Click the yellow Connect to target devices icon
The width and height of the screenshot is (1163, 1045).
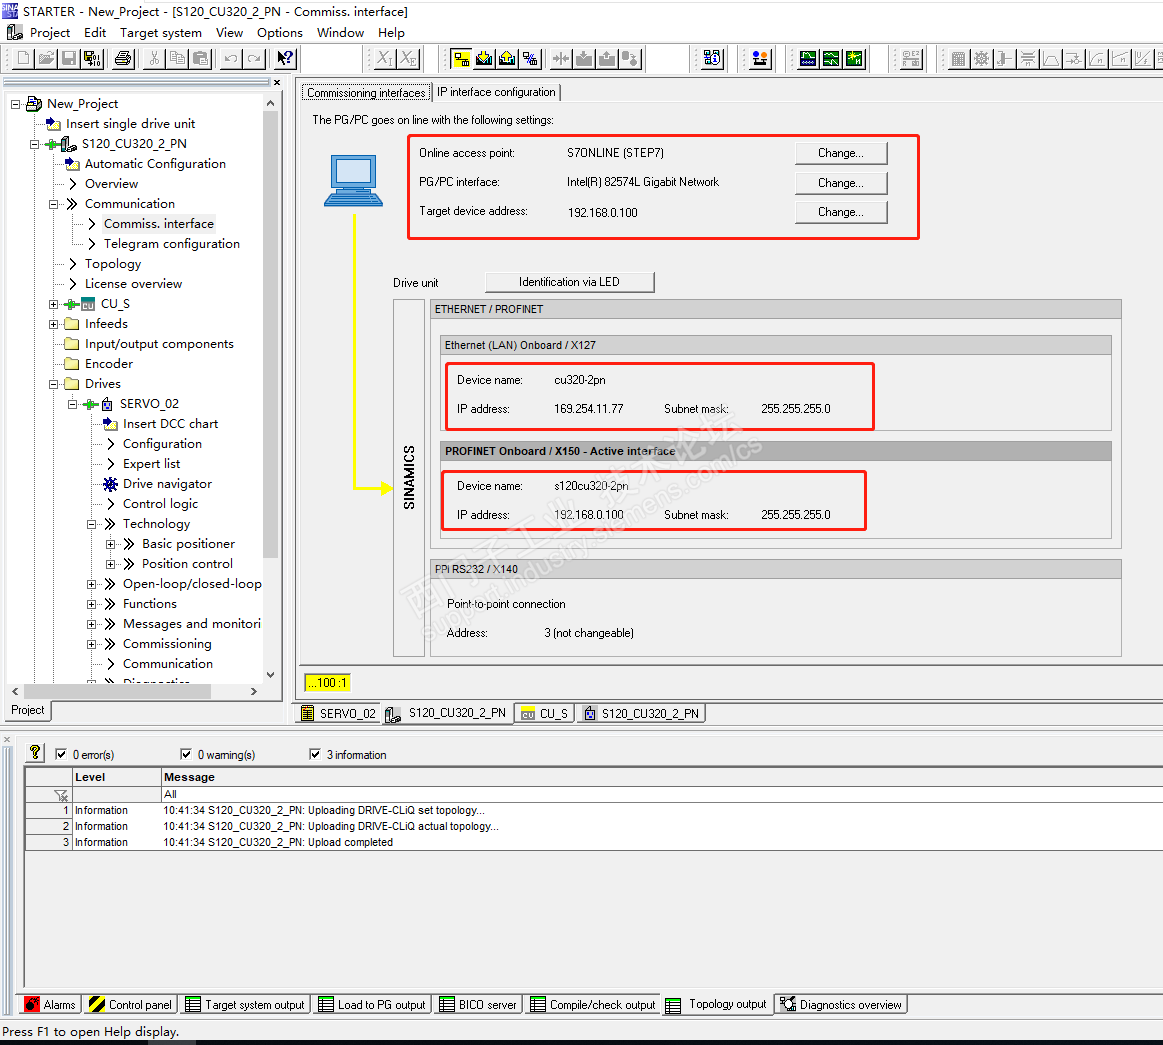point(461,58)
